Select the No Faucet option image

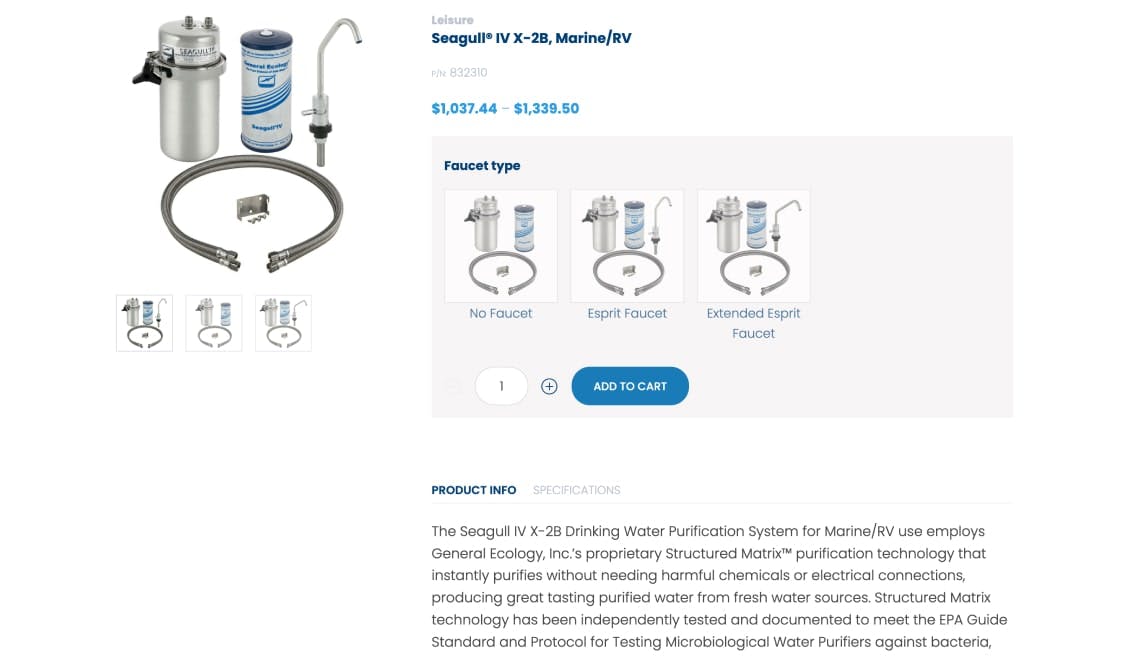[x=501, y=246]
